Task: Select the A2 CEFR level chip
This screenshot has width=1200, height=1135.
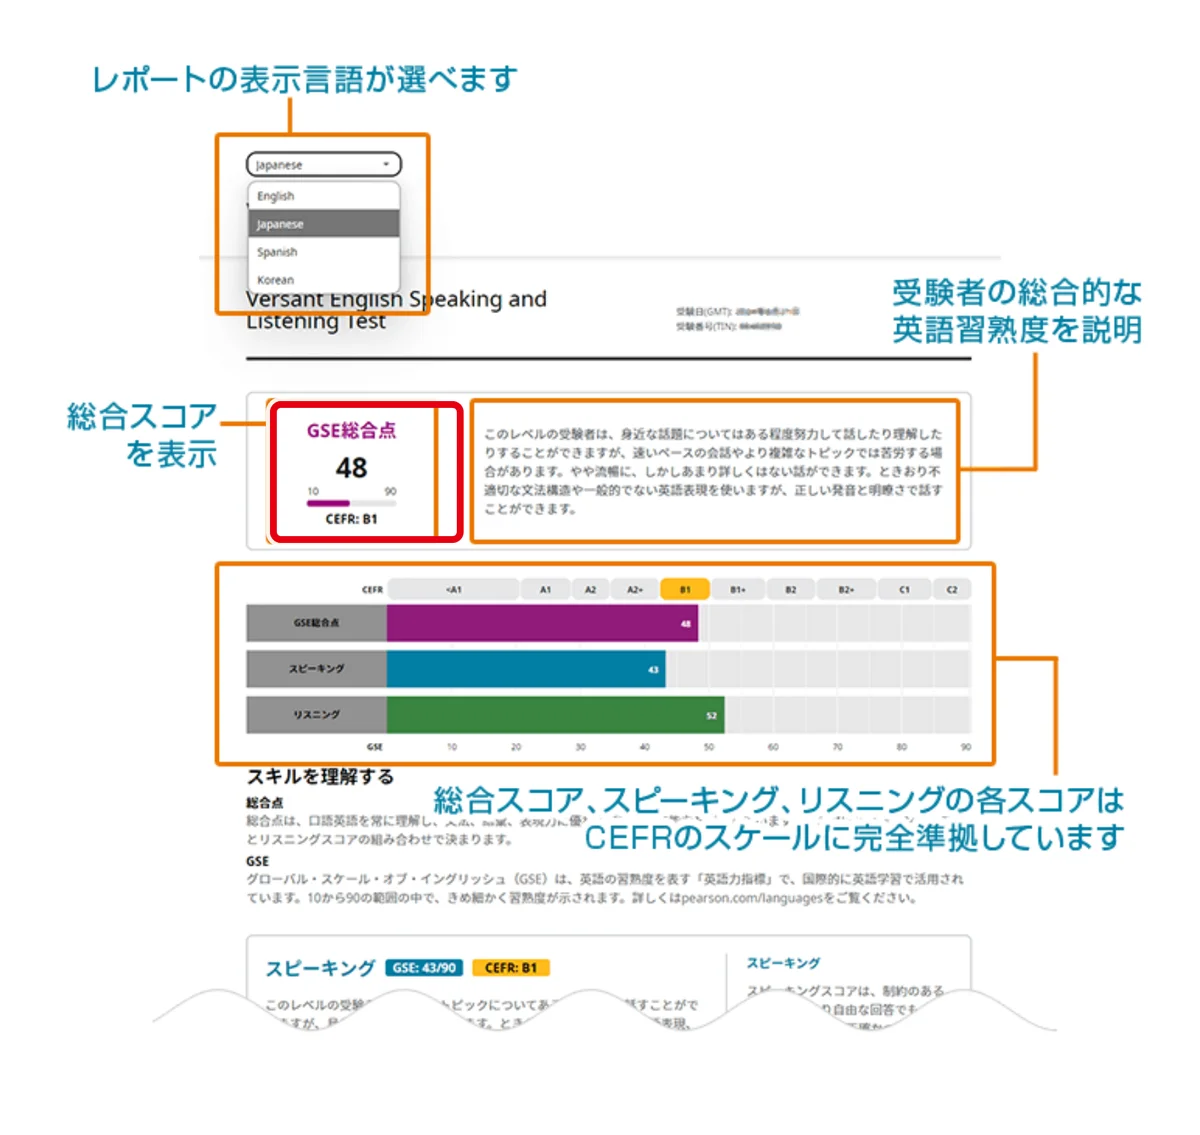Action: [x=590, y=590]
